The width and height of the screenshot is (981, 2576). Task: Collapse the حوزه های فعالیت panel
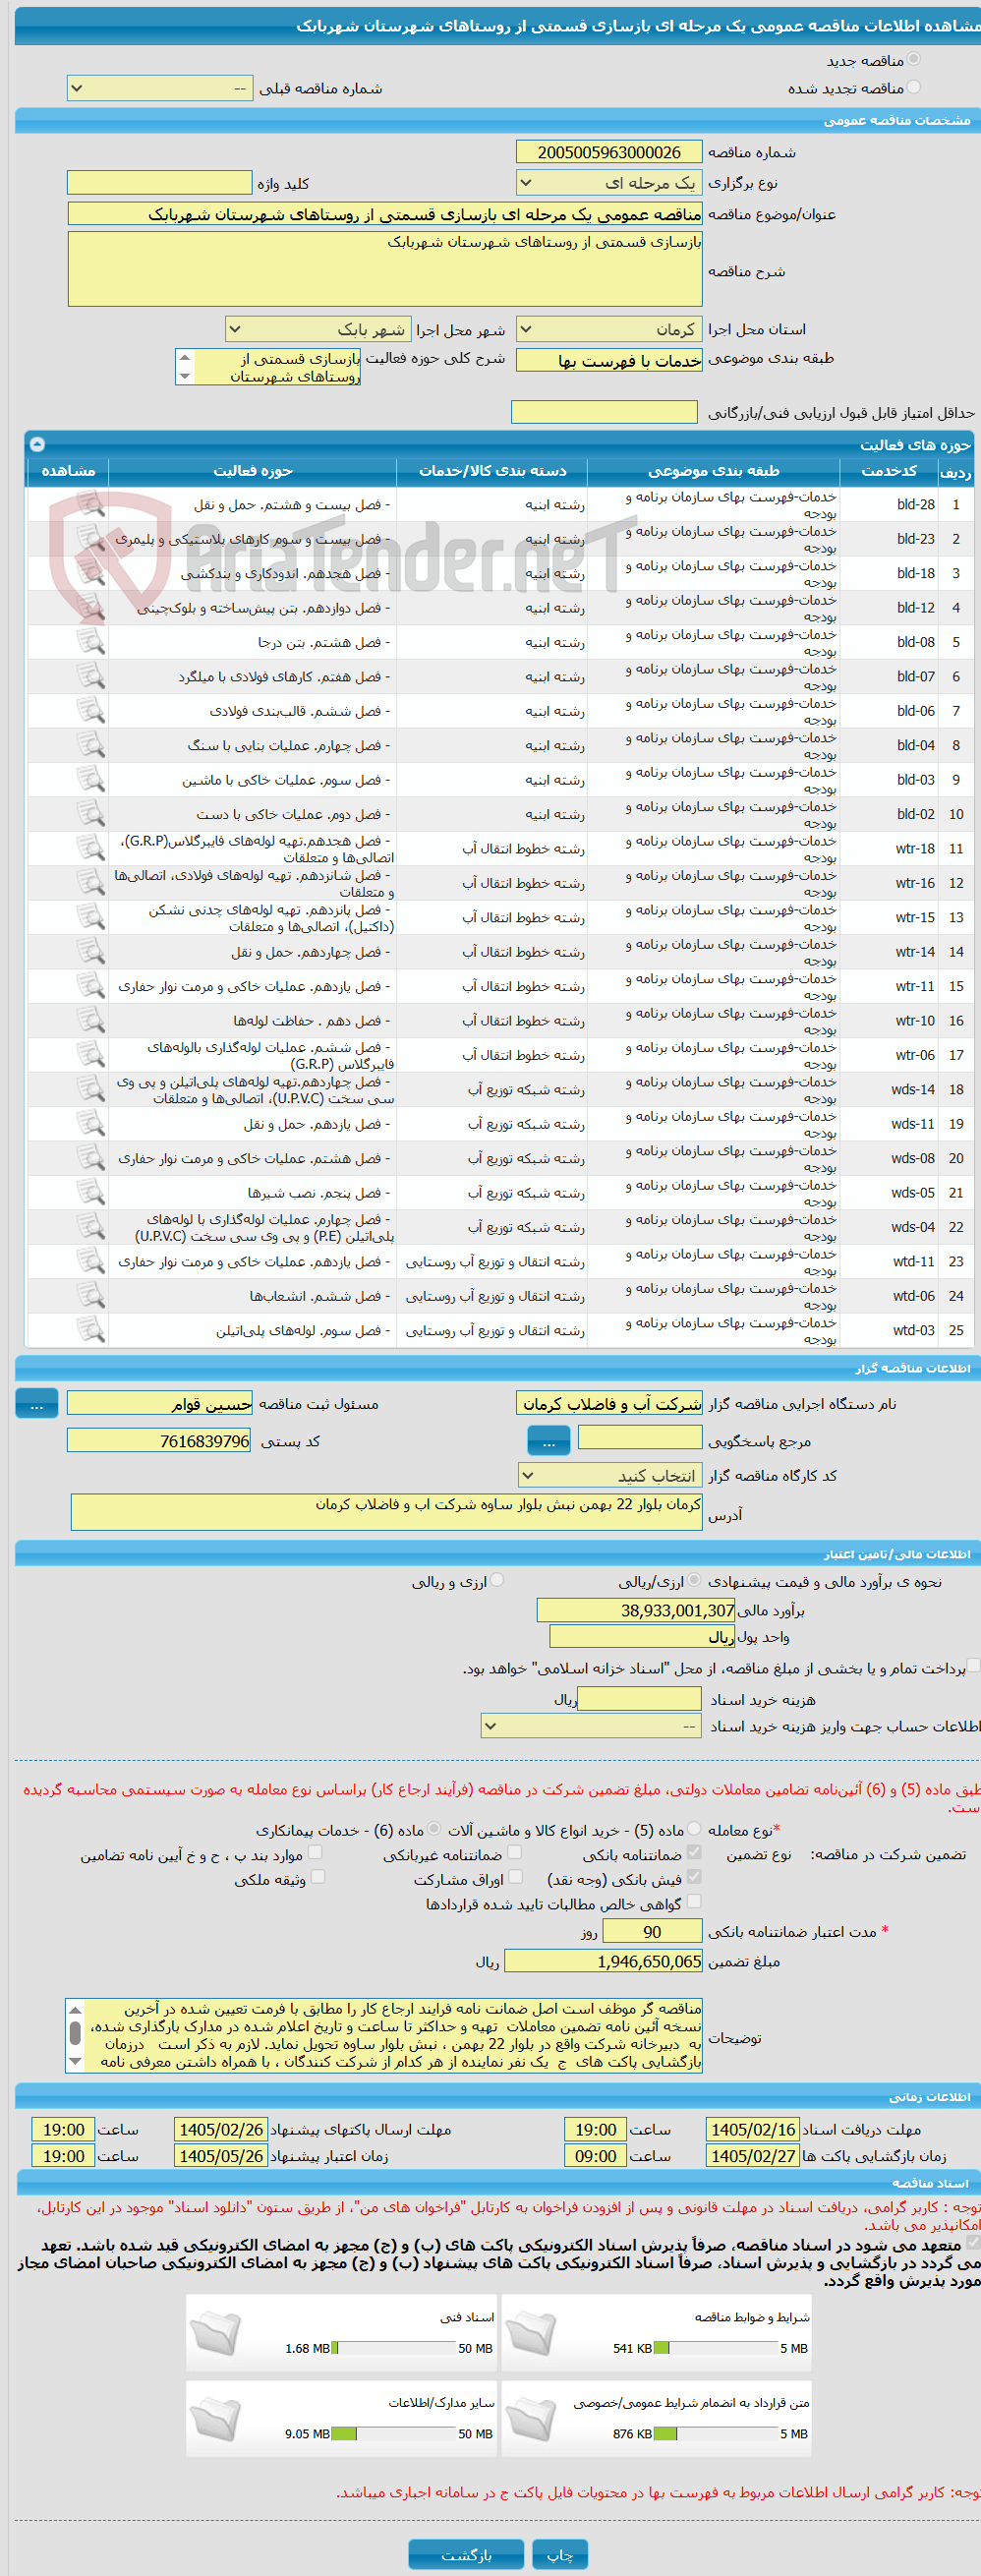[x=37, y=444]
